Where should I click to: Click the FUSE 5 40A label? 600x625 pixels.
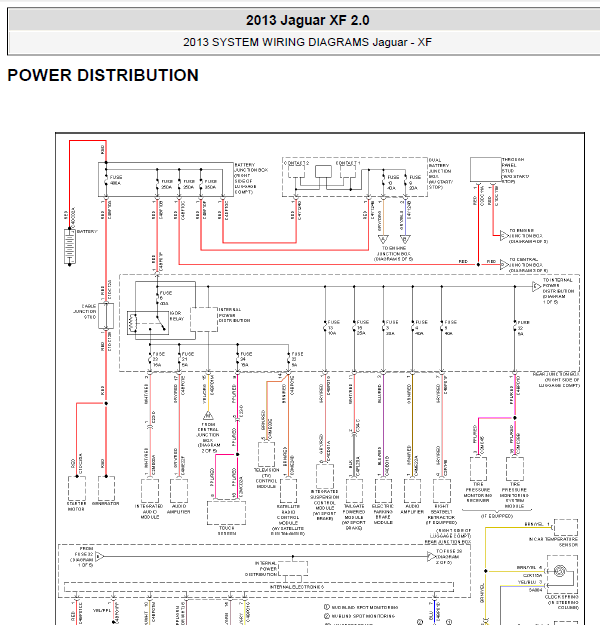point(450,327)
